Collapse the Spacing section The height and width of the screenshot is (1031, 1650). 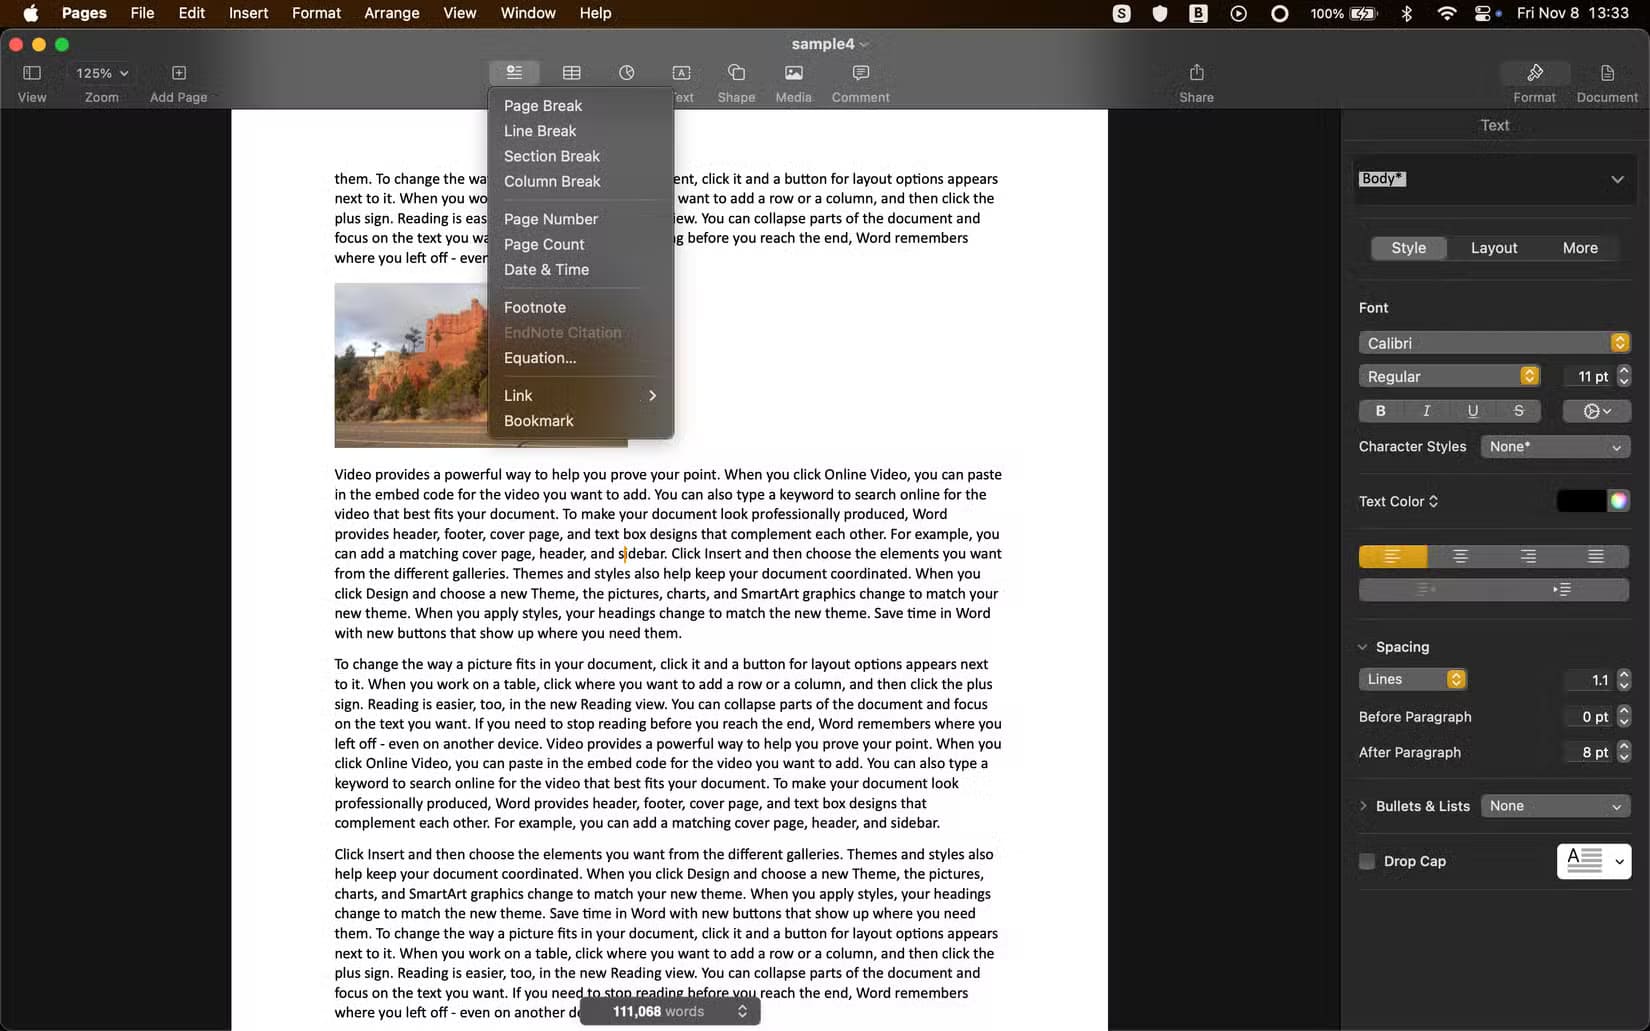(x=1362, y=647)
